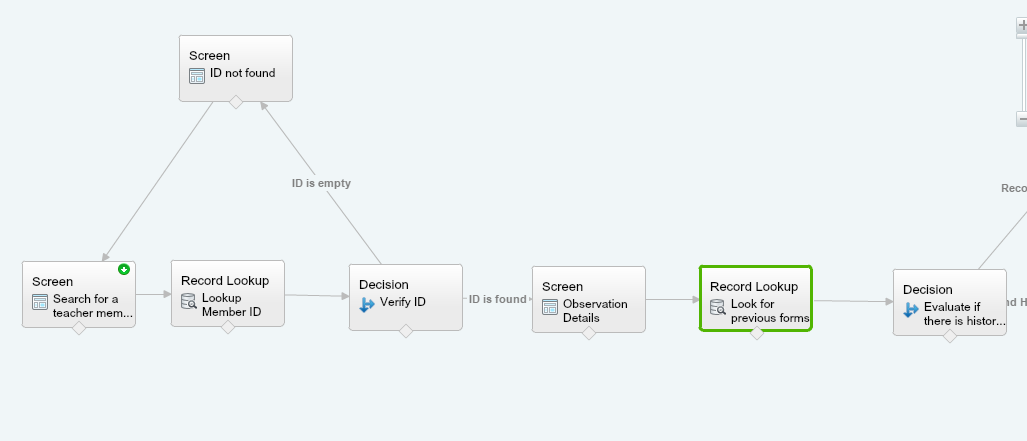This screenshot has height=441, width=1027.
Task: Click the zoom out minus button
Action: click(1022, 119)
